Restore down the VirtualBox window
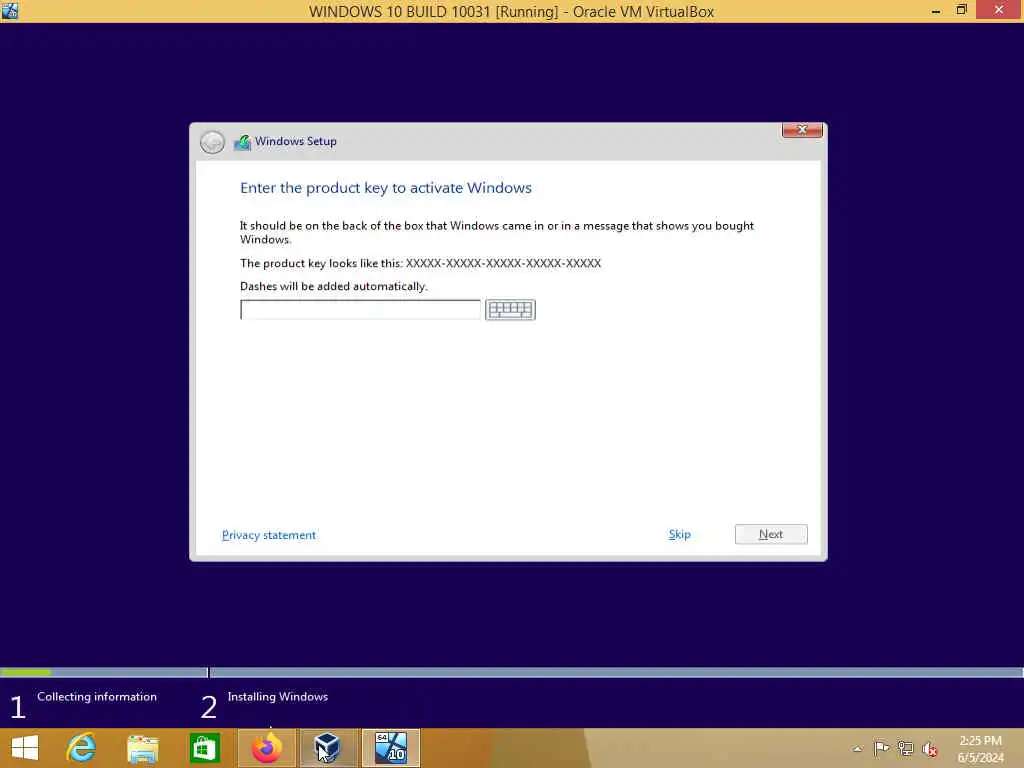Image resolution: width=1024 pixels, height=768 pixels. [x=961, y=10]
